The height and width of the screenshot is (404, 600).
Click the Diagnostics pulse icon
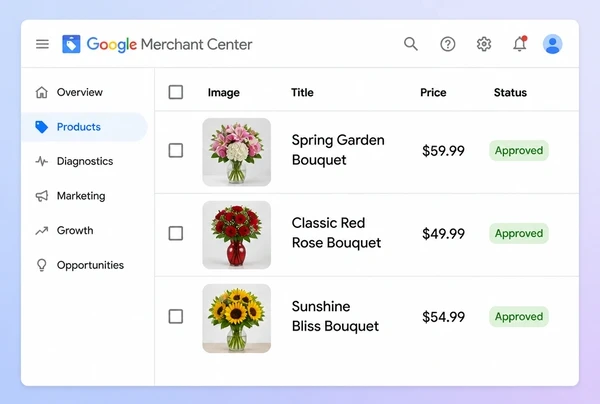point(42,161)
